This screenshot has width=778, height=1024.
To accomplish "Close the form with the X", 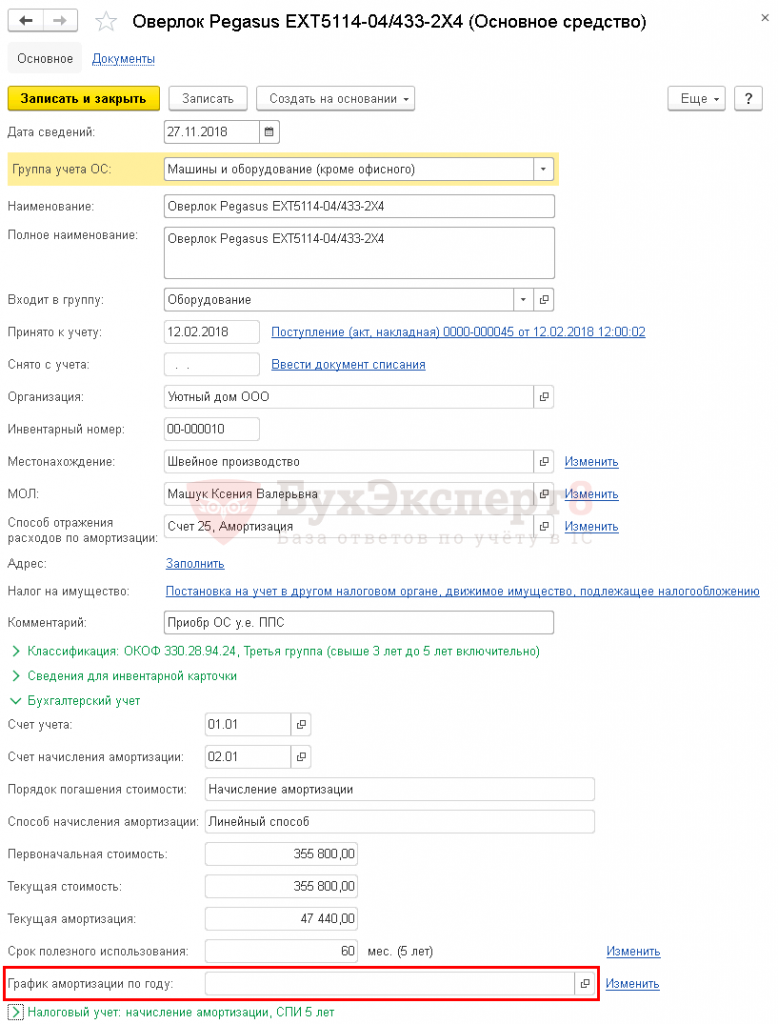I will [x=765, y=18].
